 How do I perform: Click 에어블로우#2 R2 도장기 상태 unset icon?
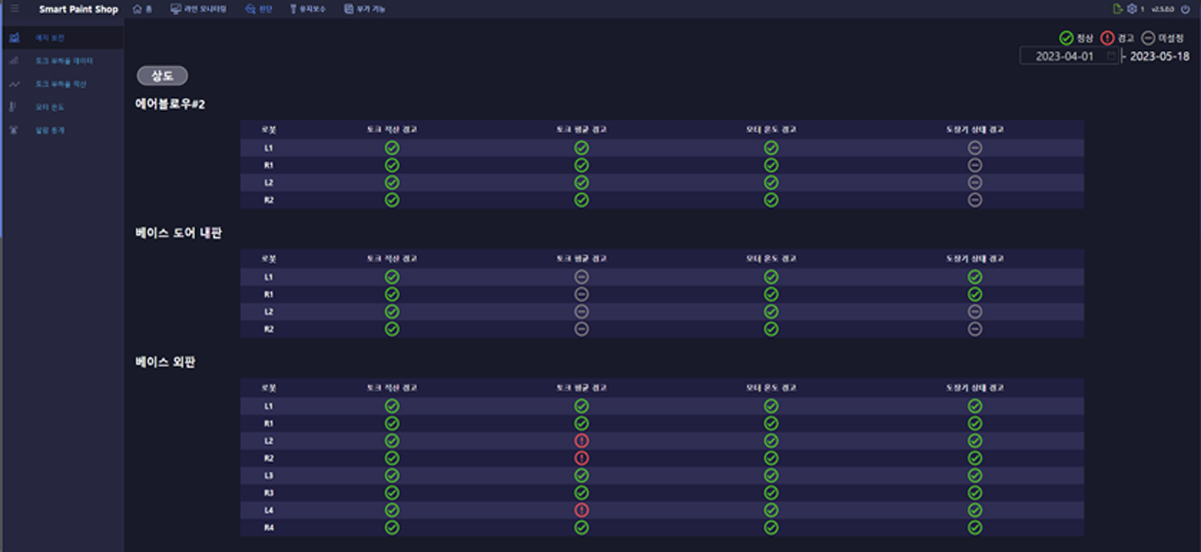975,200
